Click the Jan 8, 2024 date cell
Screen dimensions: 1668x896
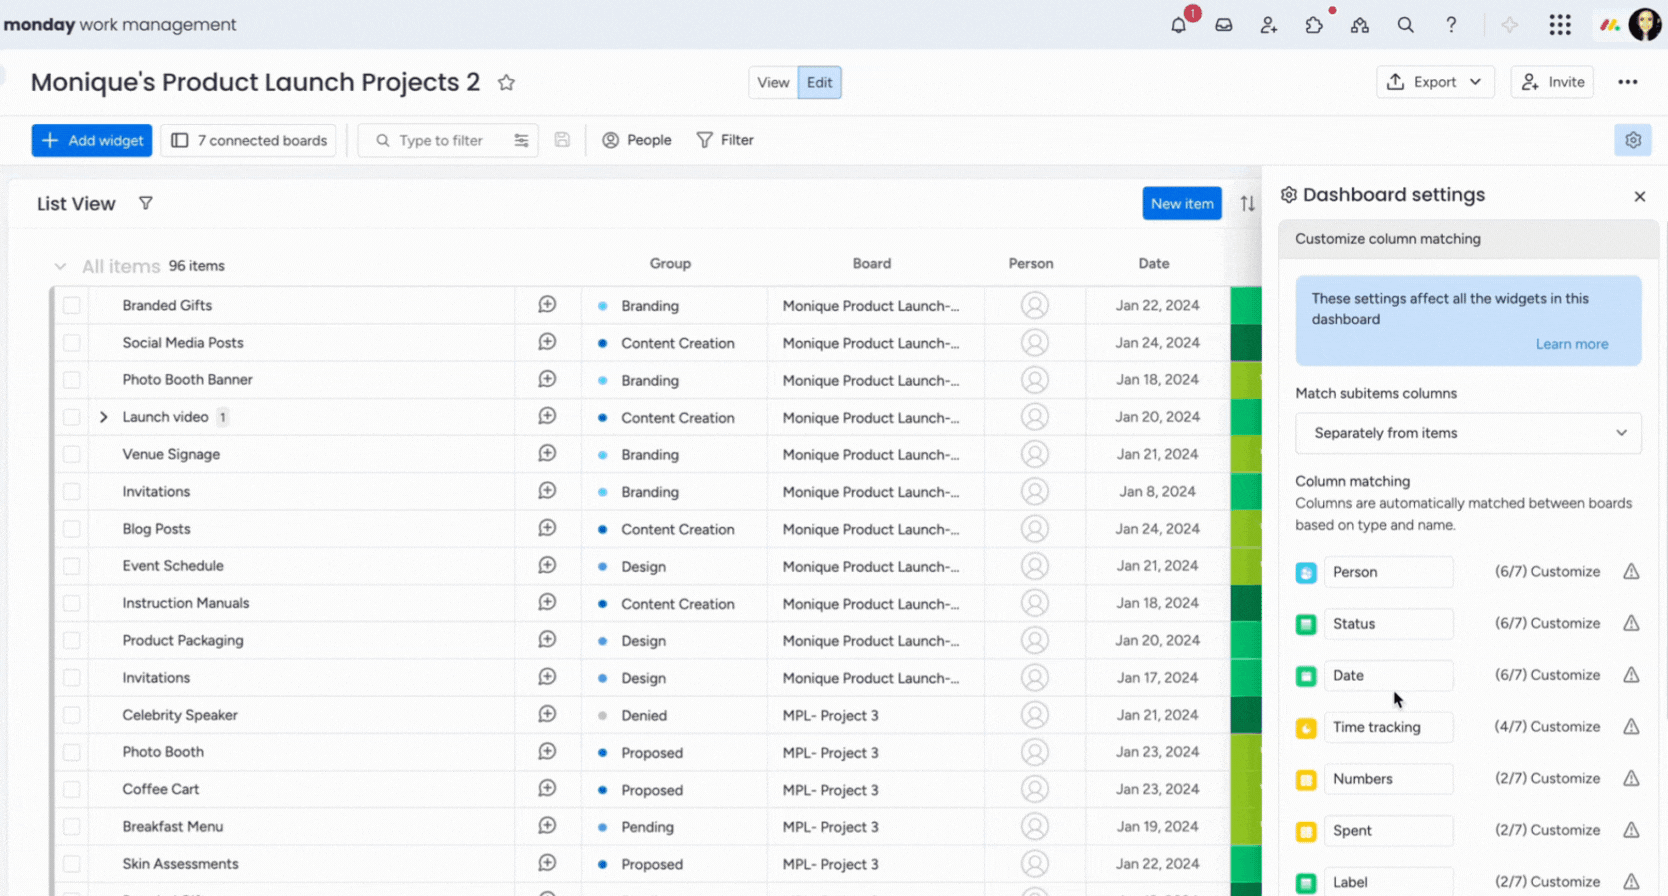1158,492
